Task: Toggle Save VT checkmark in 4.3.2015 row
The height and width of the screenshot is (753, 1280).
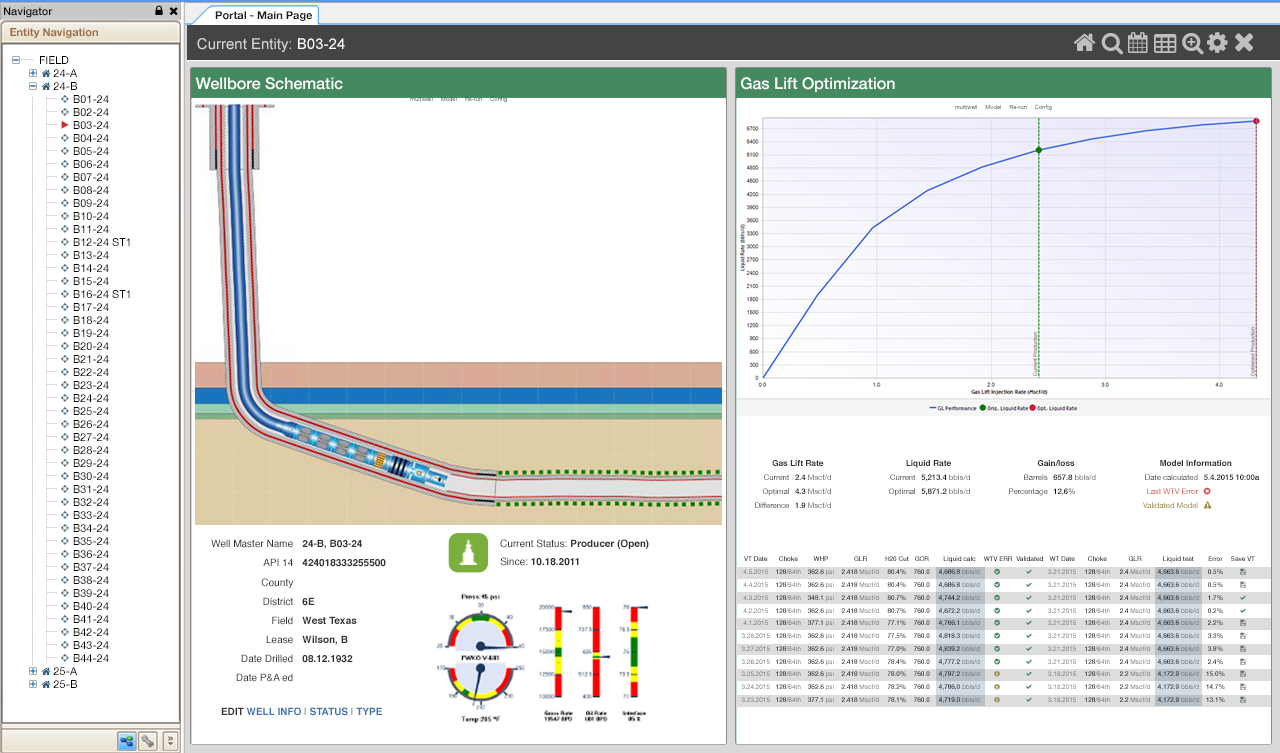Action: pyautogui.click(x=1243, y=597)
